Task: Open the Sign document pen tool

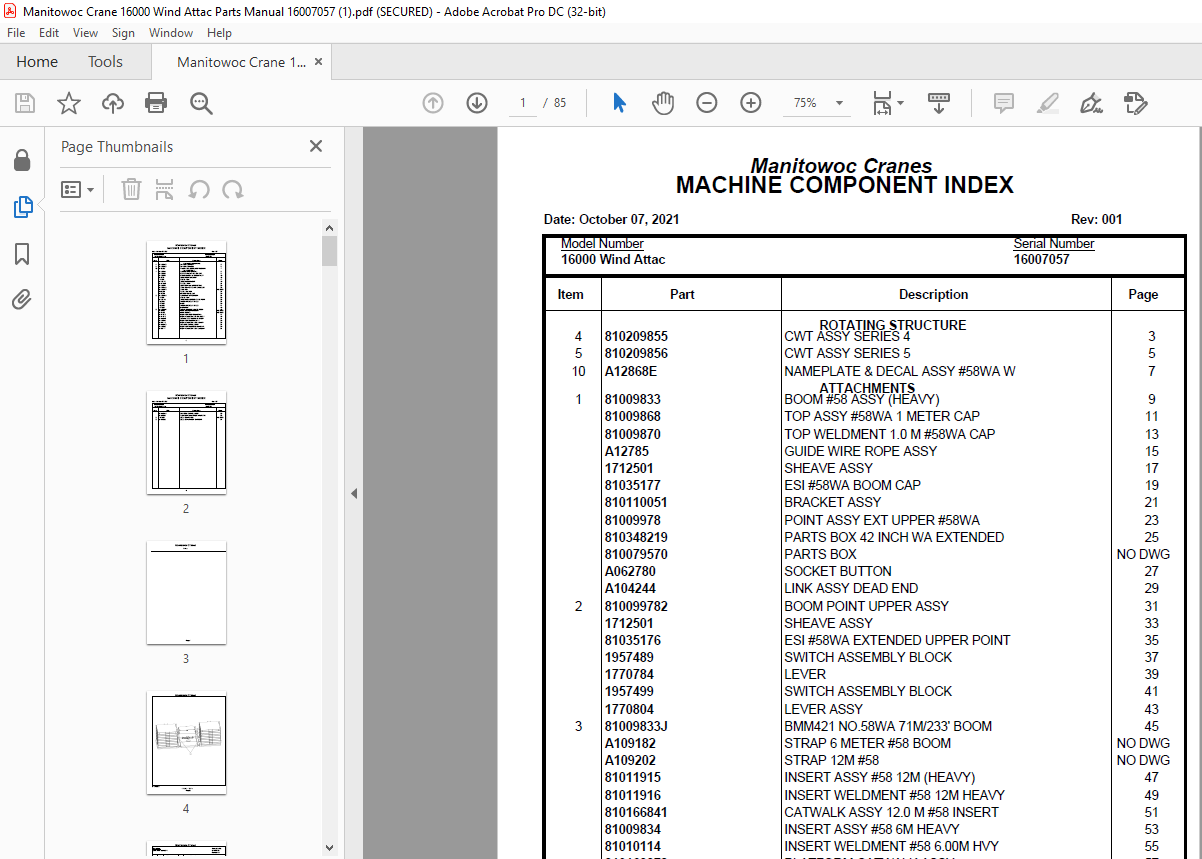Action: tap(1091, 103)
